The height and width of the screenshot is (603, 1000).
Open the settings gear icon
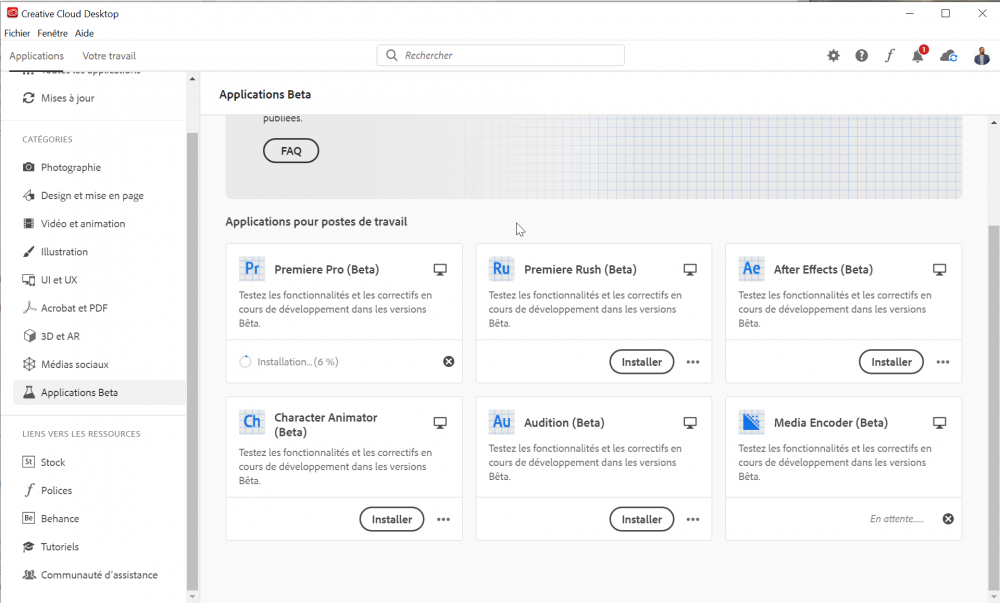tap(833, 56)
